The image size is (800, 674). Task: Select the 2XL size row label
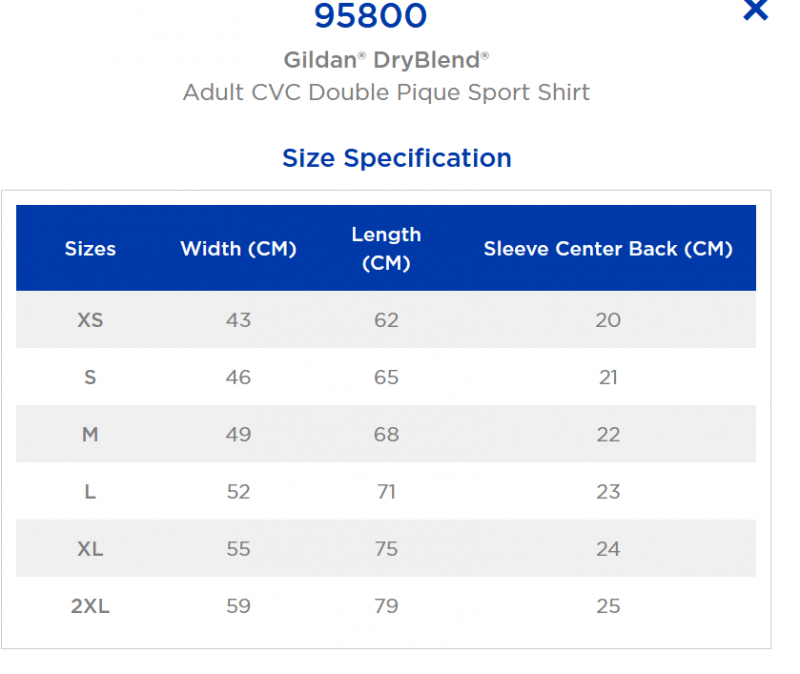pos(90,606)
